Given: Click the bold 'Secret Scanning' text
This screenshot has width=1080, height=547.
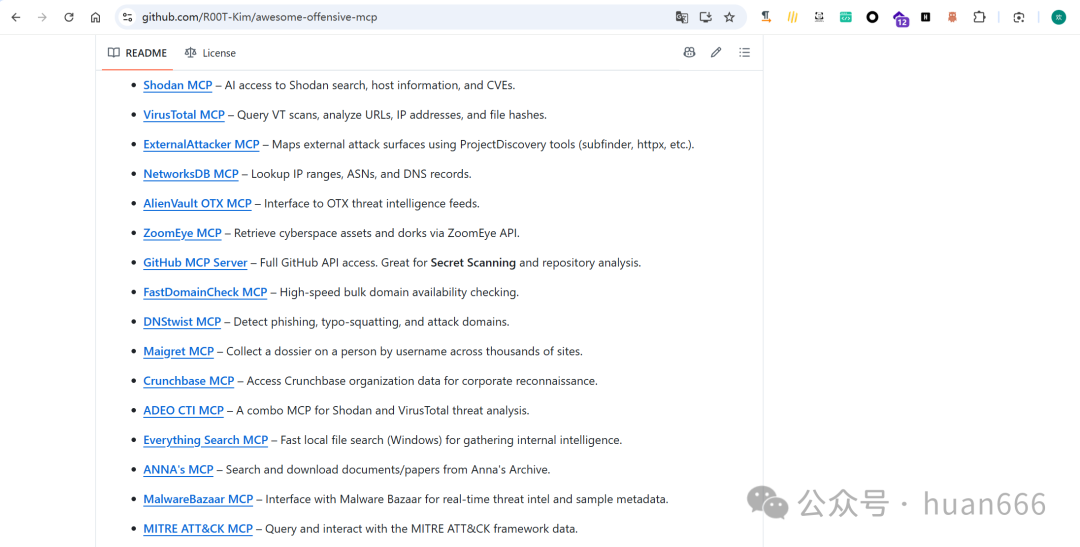Looking at the screenshot, I should tap(473, 263).
